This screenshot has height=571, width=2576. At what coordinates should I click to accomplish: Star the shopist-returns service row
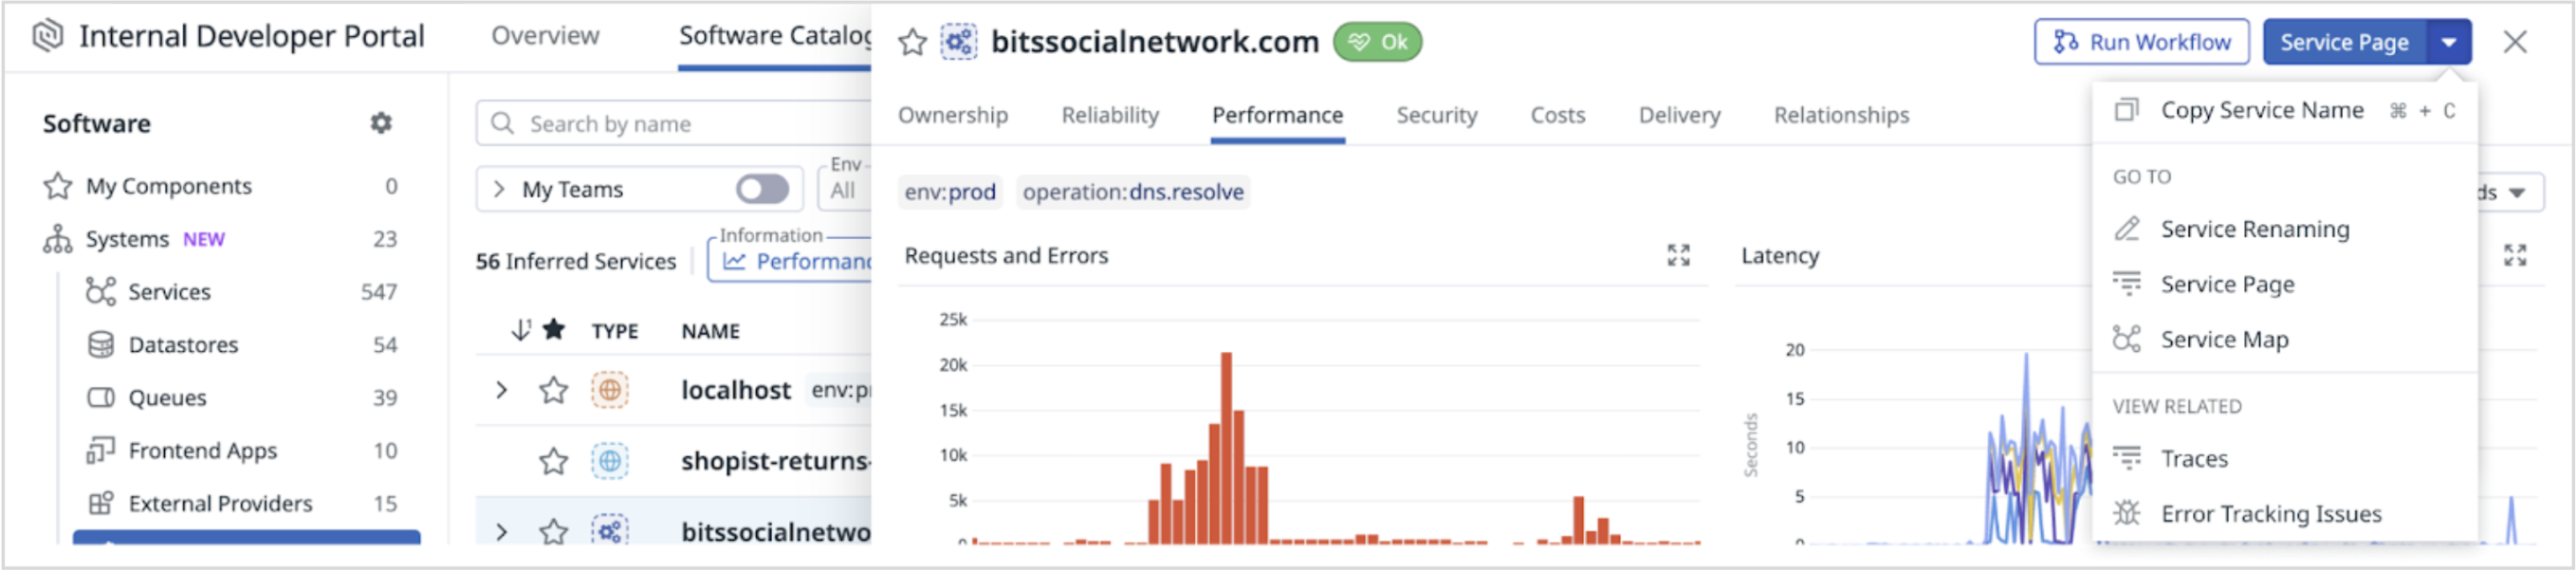click(554, 461)
